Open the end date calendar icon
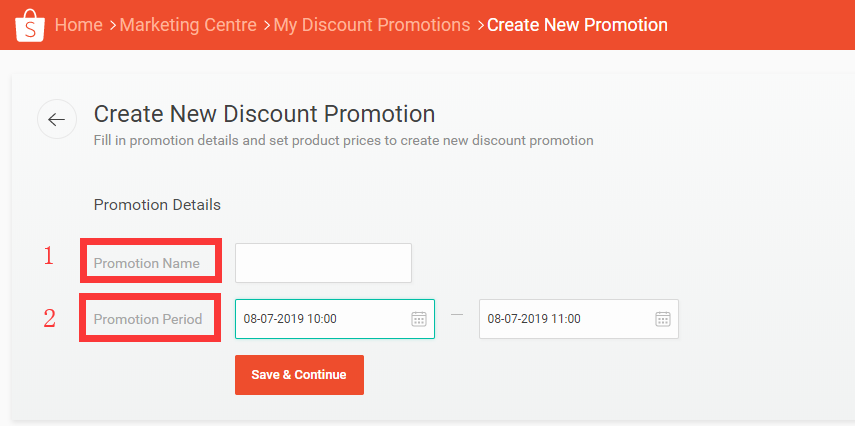The width and height of the screenshot is (855, 426). pyautogui.click(x=663, y=319)
